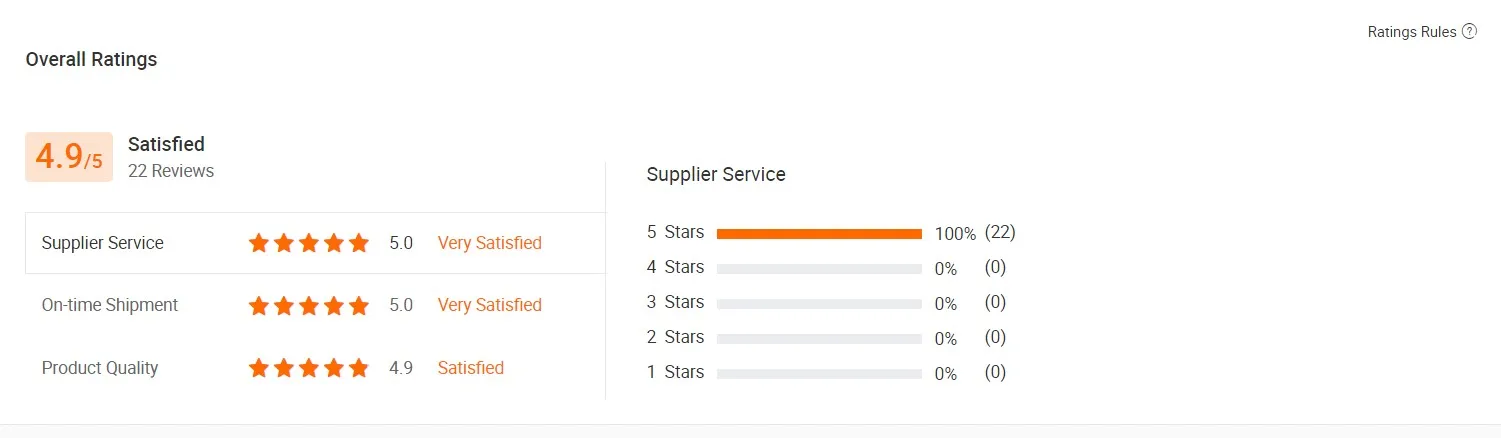Open the Ratings Rules link
This screenshot has width=1501, height=438.
[1411, 32]
